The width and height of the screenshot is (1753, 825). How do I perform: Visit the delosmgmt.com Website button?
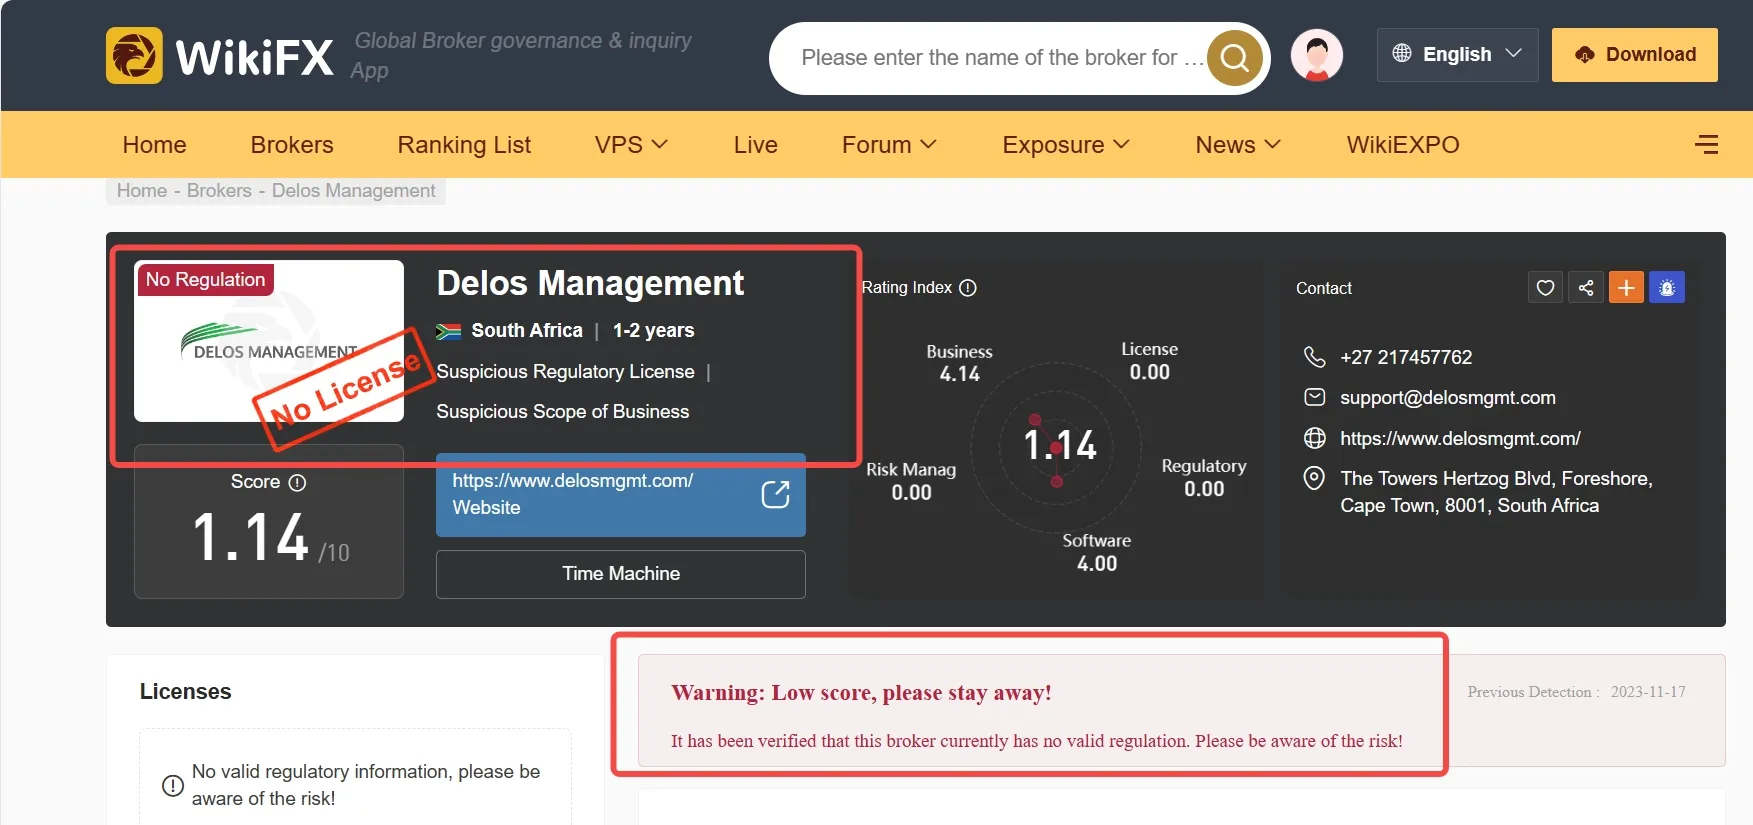(621, 495)
